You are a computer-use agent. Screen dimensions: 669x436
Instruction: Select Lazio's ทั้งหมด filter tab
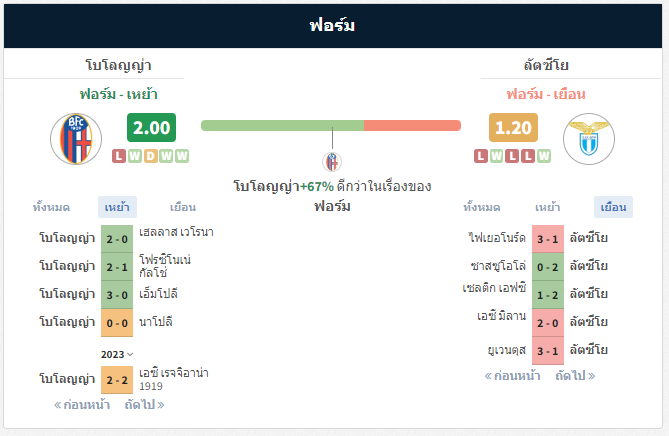482,207
